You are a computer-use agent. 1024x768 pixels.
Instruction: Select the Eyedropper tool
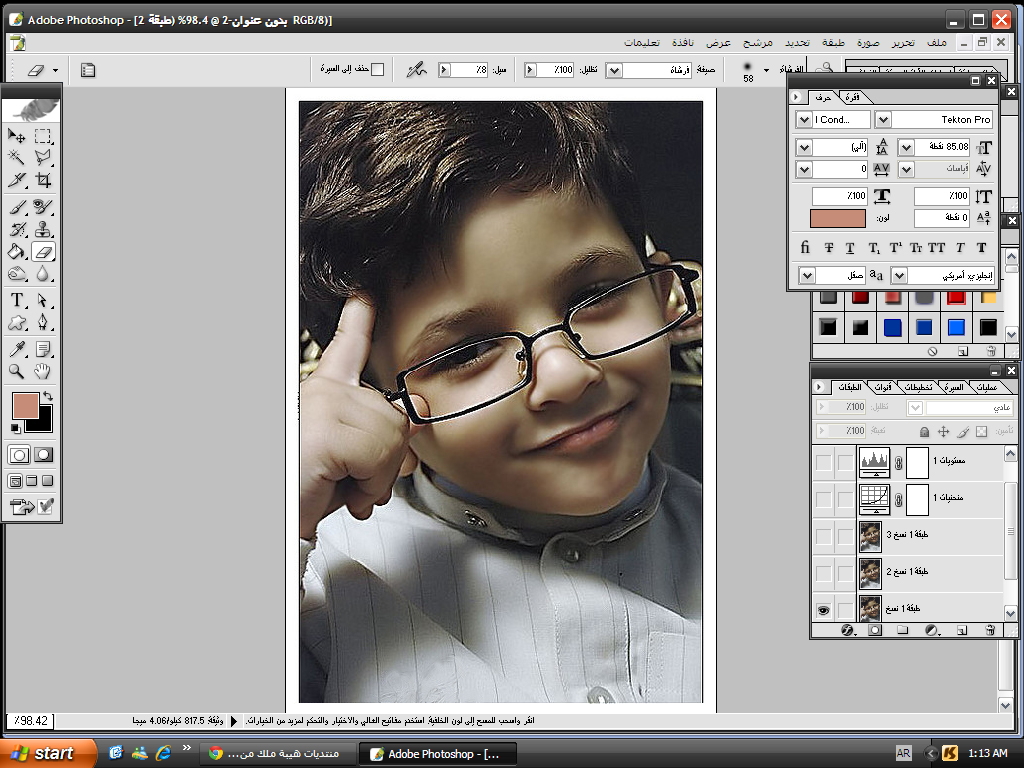pos(17,349)
